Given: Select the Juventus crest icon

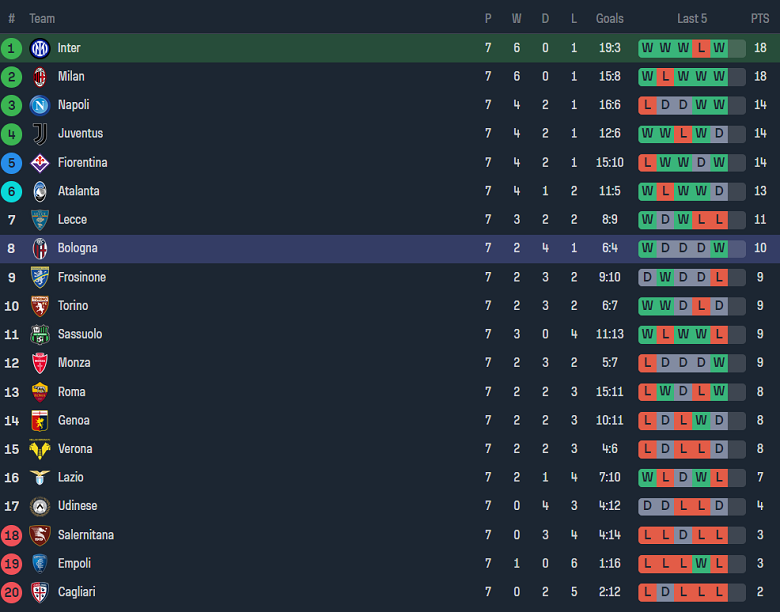Looking at the screenshot, I should coord(40,134).
